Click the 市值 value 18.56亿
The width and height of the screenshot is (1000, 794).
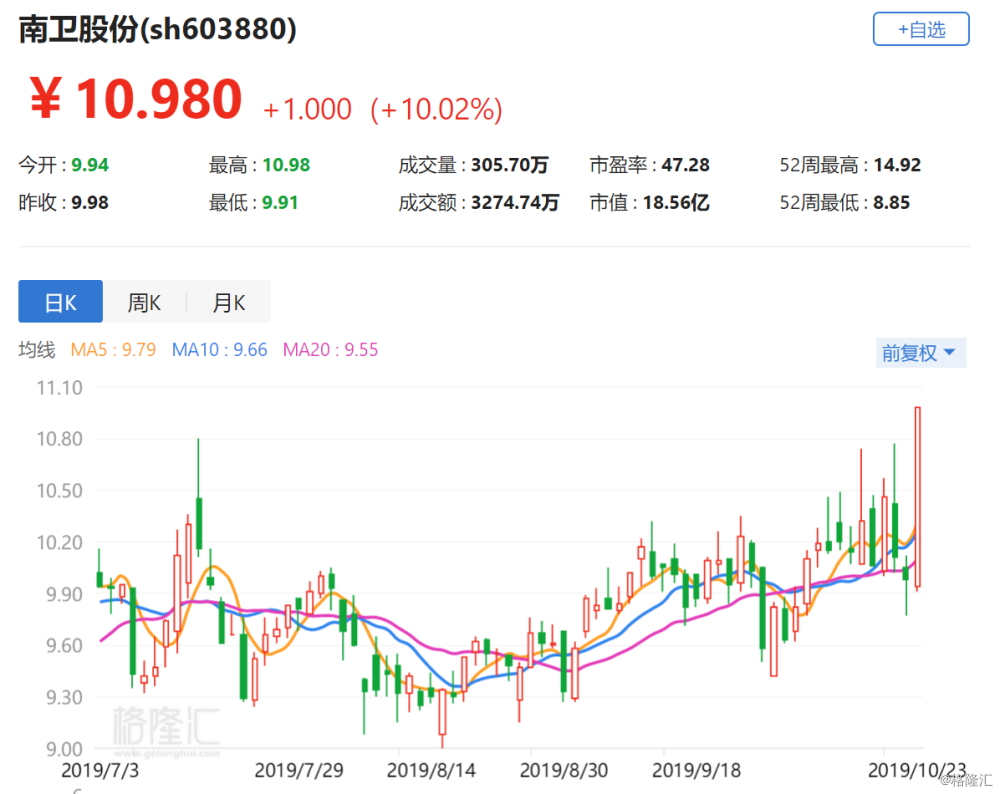click(x=676, y=203)
